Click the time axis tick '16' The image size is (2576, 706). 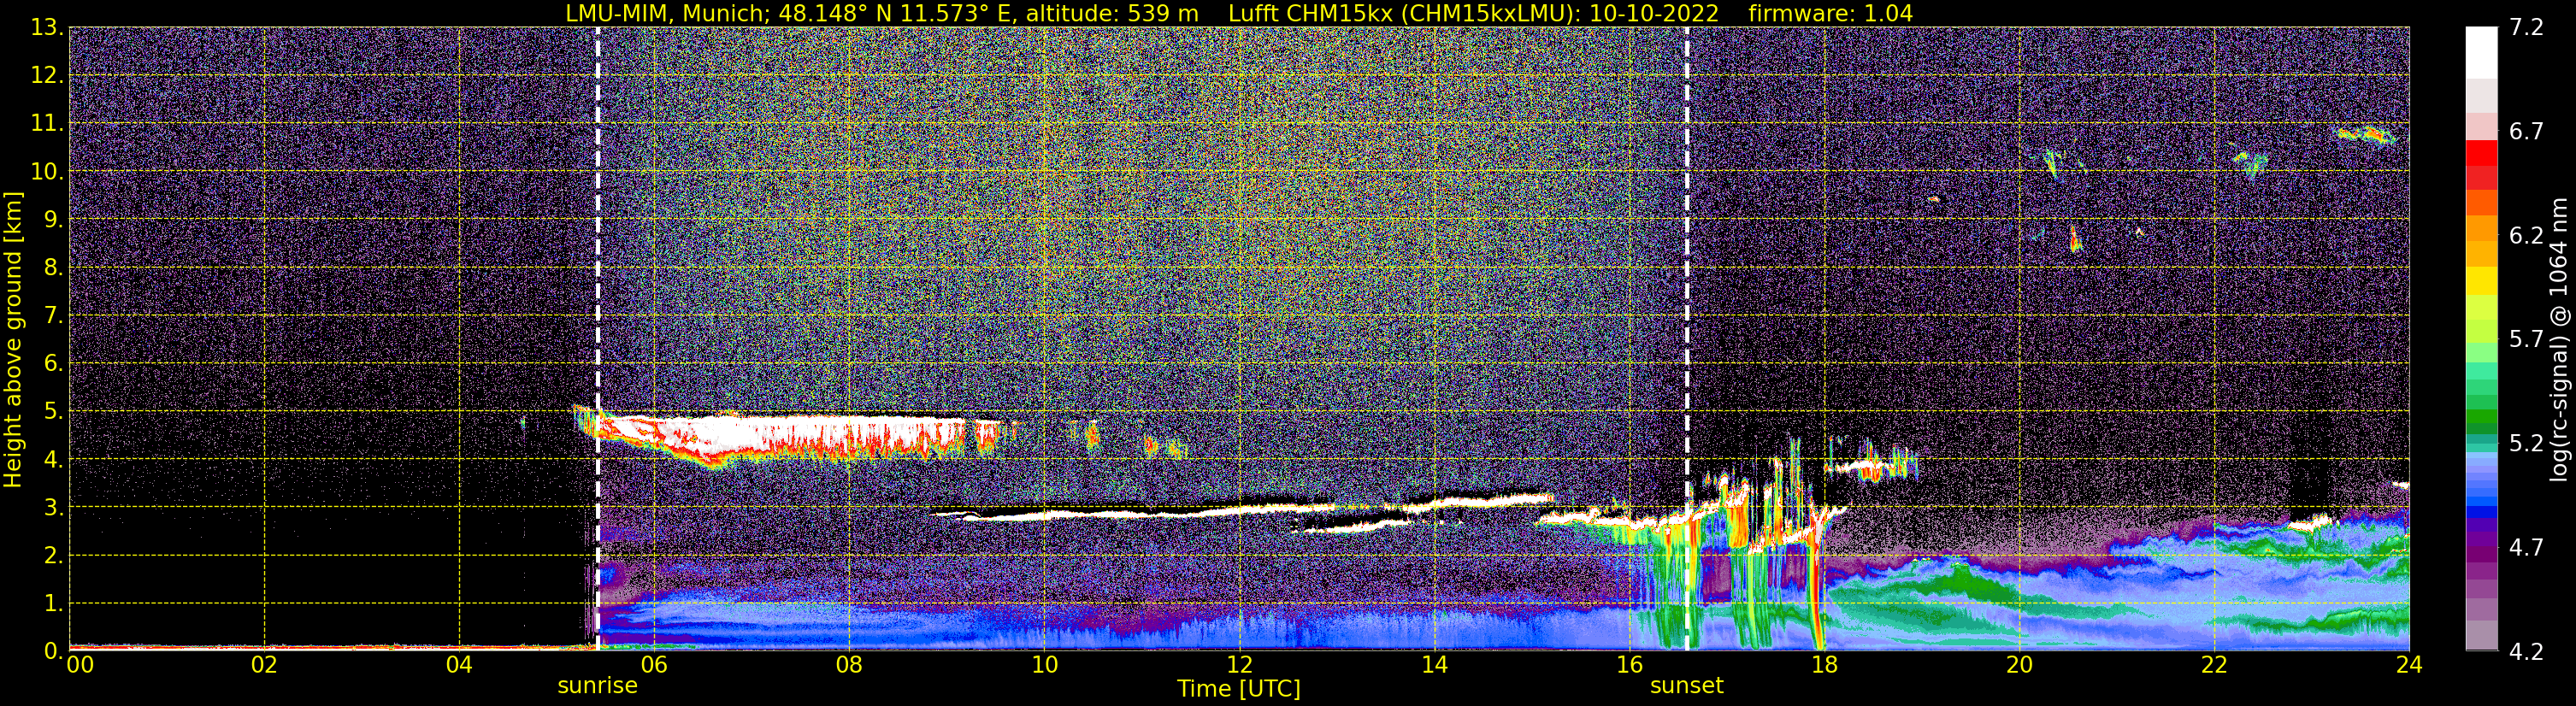1629,665
